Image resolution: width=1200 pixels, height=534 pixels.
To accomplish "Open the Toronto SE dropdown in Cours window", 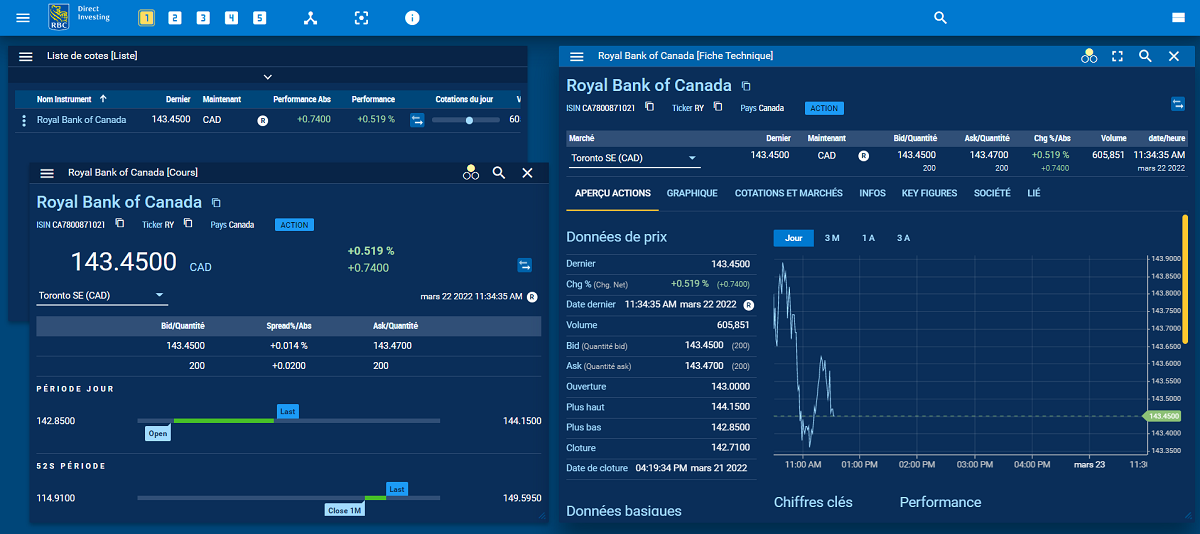I will [x=101, y=296].
